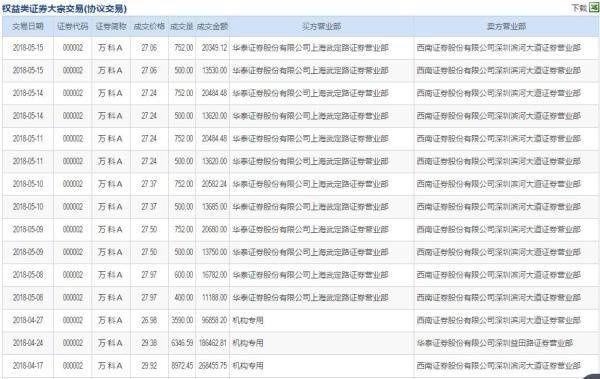Click the price 27.06 in the 20349.12 row
600x379 pixels.
149,48
